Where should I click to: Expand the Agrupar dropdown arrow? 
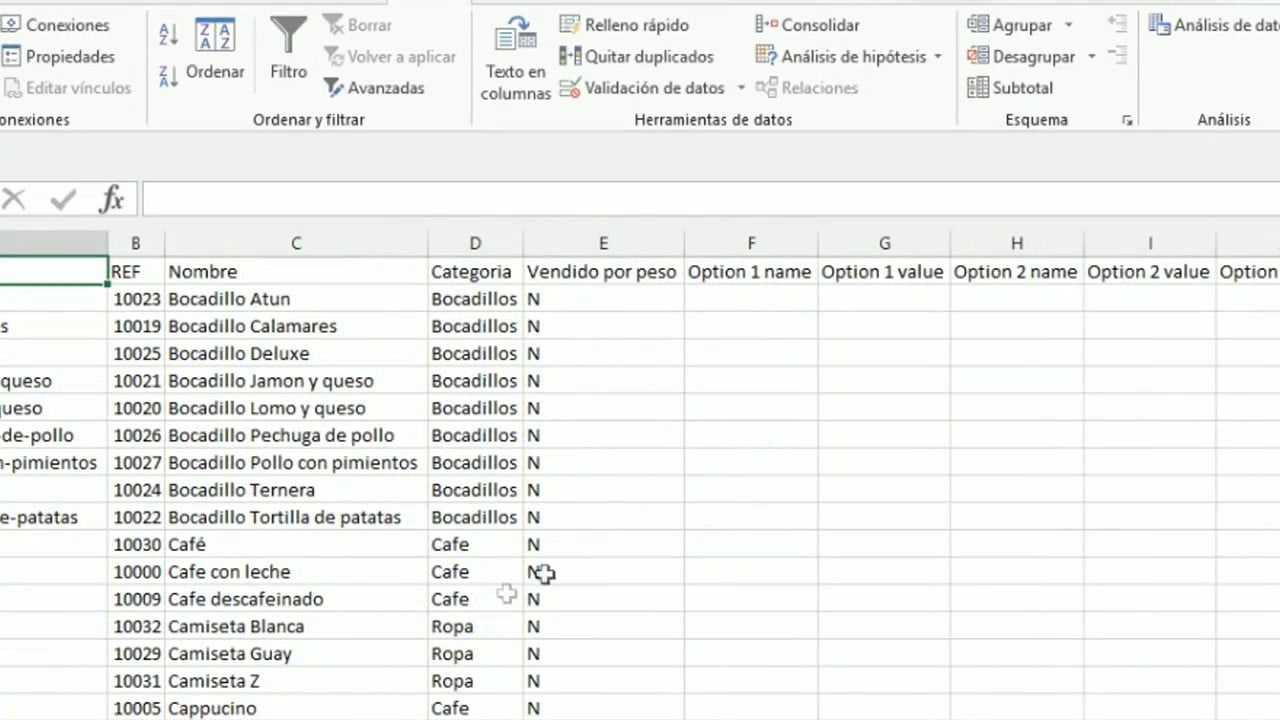[x=1068, y=25]
